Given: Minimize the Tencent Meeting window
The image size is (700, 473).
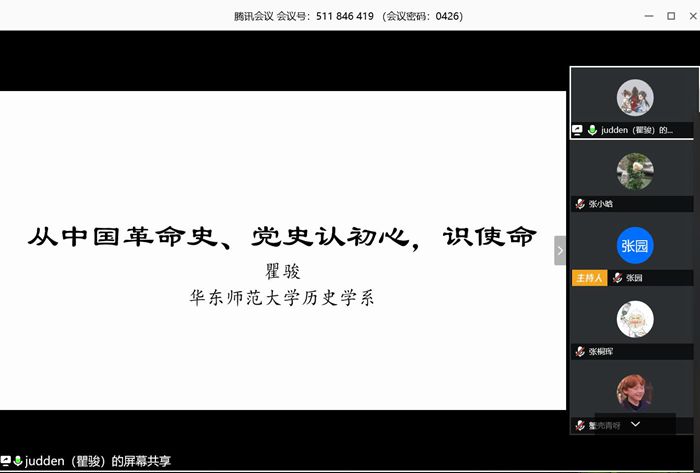Looking at the screenshot, I should [x=649, y=16].
